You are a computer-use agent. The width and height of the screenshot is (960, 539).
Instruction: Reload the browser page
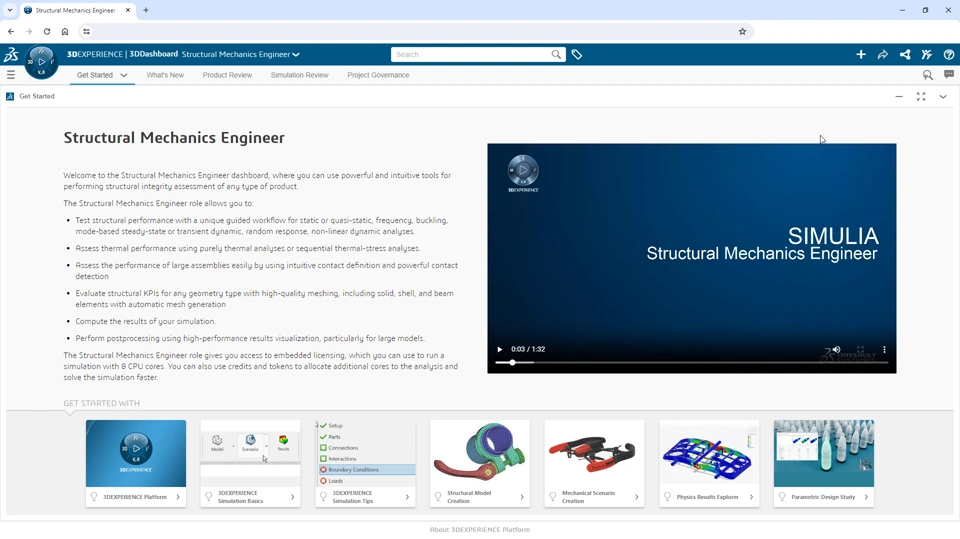(47, 31)
